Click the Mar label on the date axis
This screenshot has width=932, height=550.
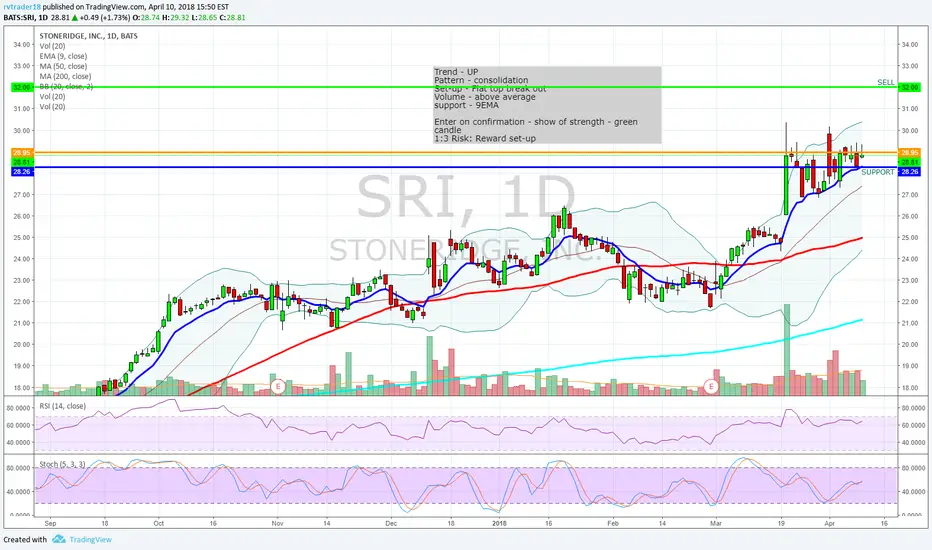point(716,523)
